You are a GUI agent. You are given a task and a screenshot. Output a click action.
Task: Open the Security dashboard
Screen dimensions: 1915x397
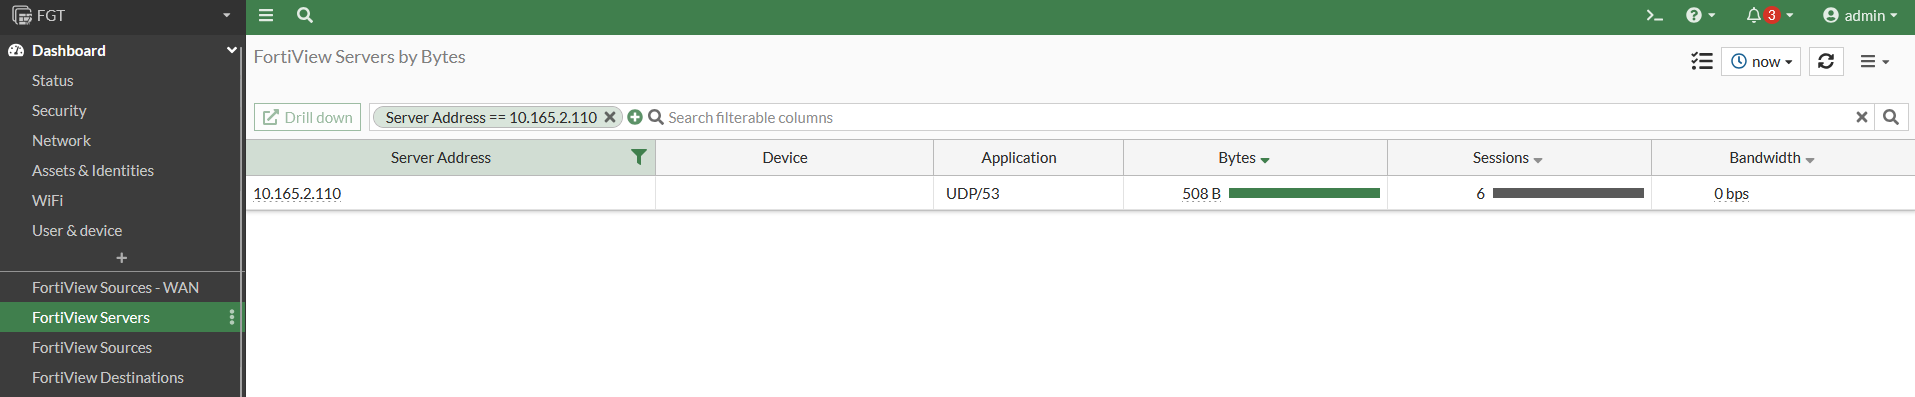[59, 110]
